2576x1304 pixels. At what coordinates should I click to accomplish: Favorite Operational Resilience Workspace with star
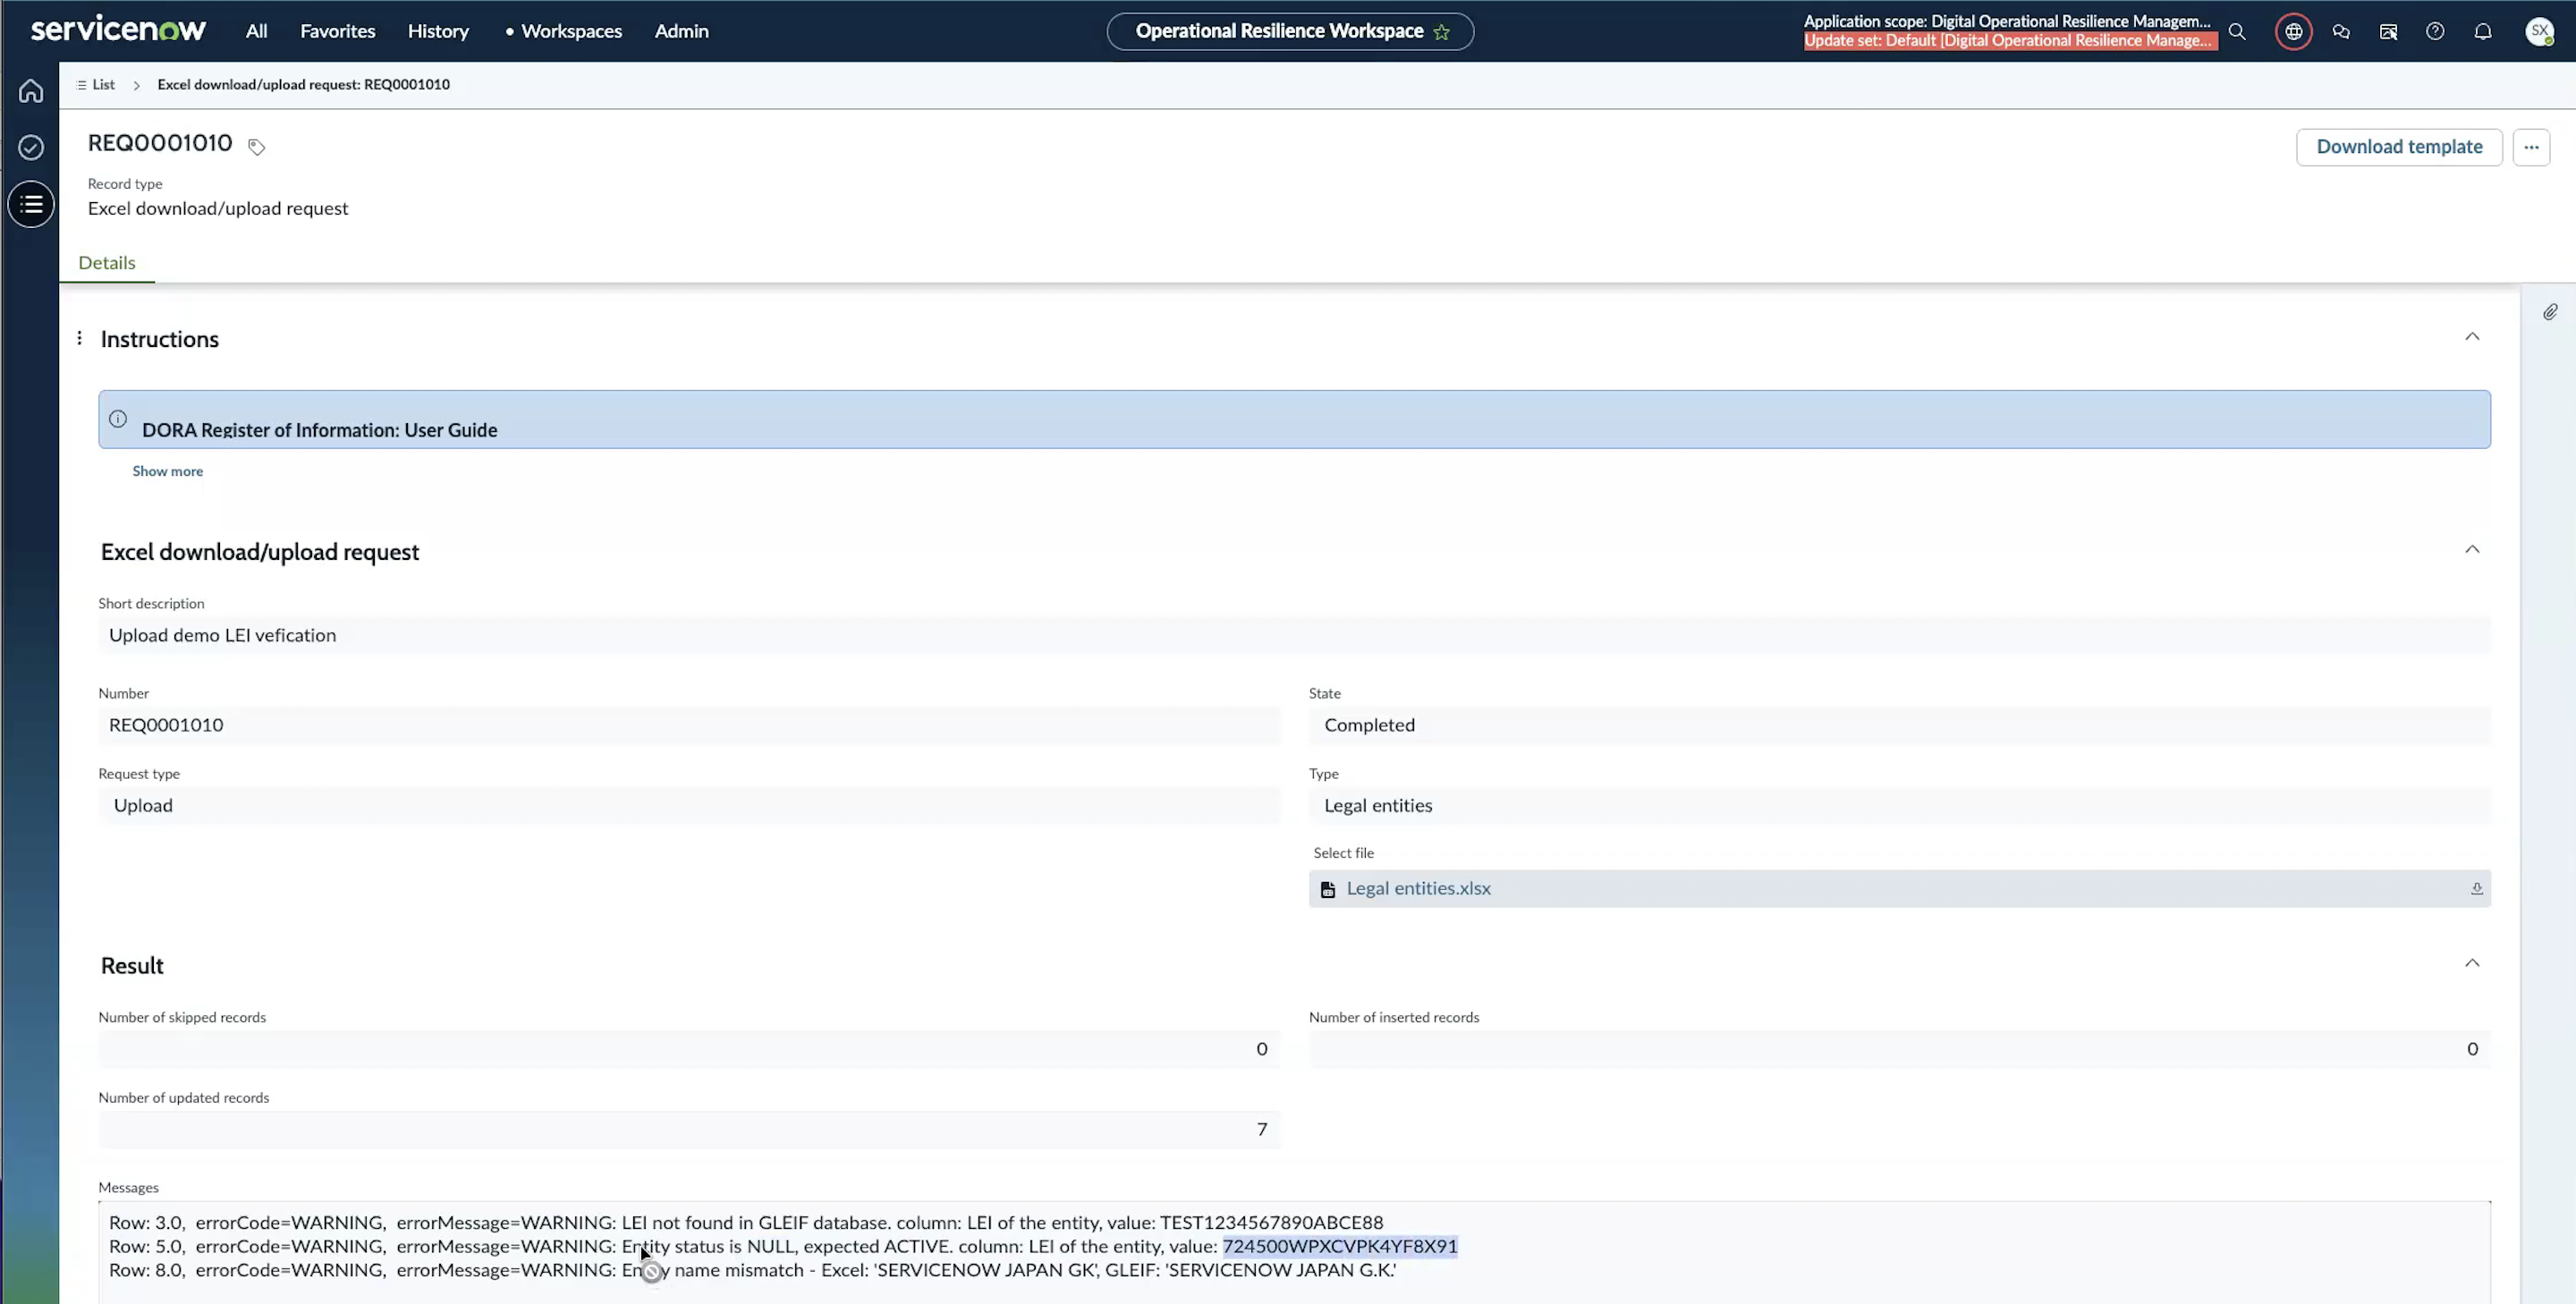pos(1441,32)
